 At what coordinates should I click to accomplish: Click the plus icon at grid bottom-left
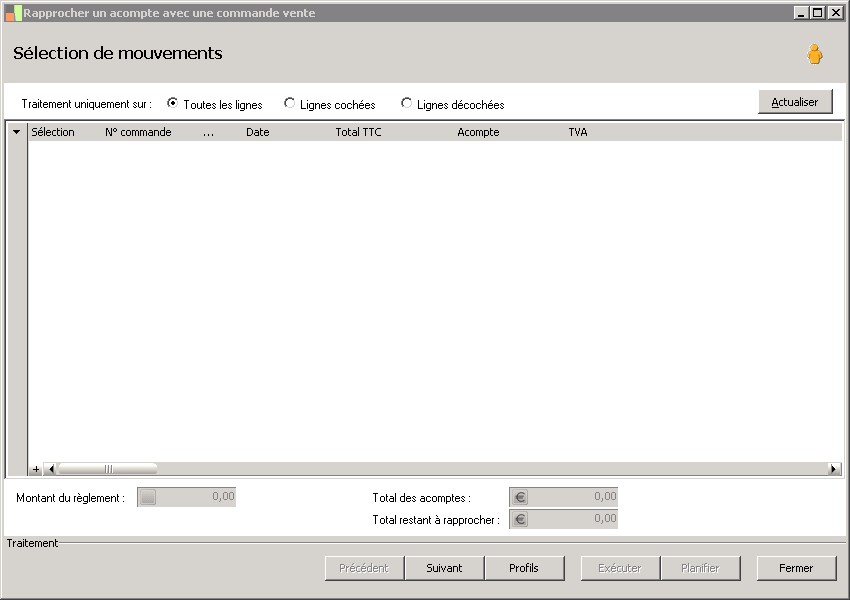click(x=36, y=469)
